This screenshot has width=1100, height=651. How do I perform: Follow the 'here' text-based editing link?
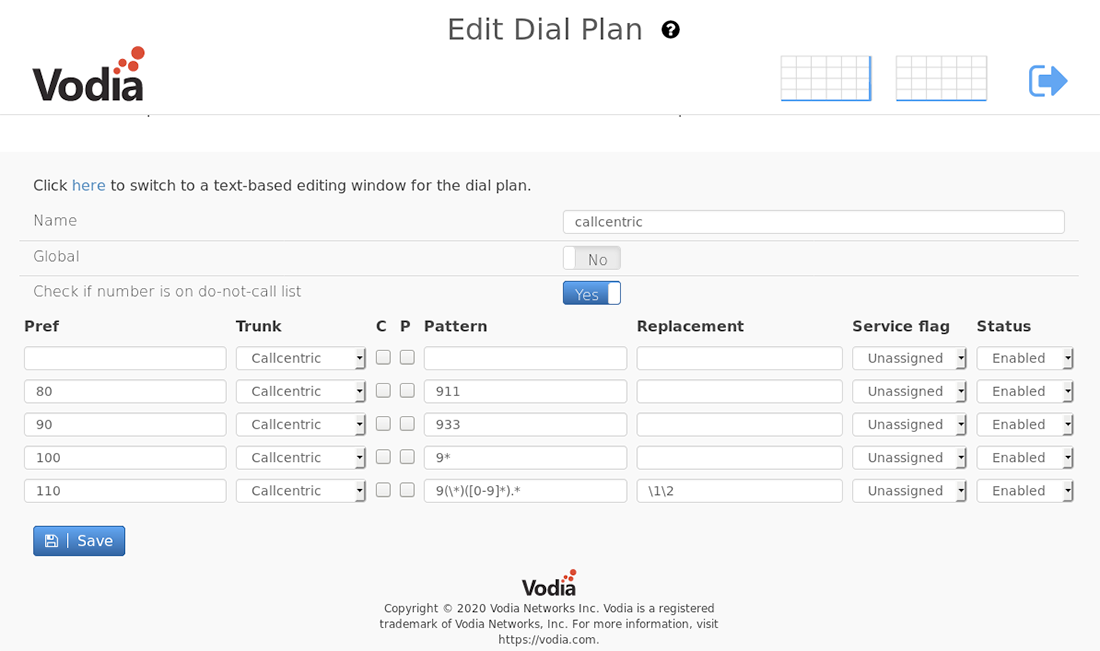(x=88, y=185)
